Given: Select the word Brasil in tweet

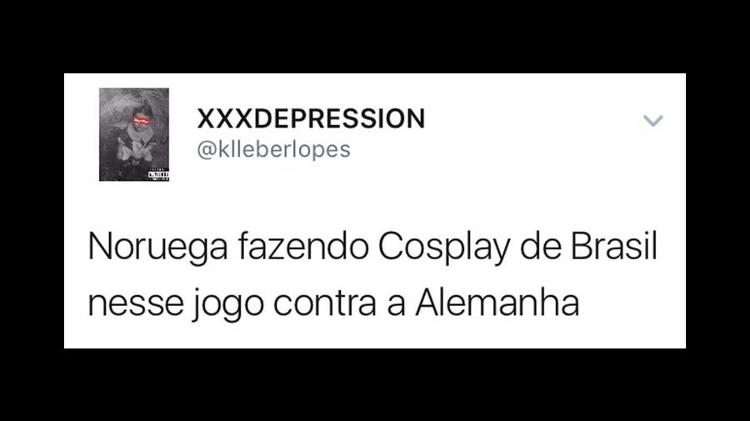Looking at the screenshot, I should pyautogui.click(x=614, y=246).
